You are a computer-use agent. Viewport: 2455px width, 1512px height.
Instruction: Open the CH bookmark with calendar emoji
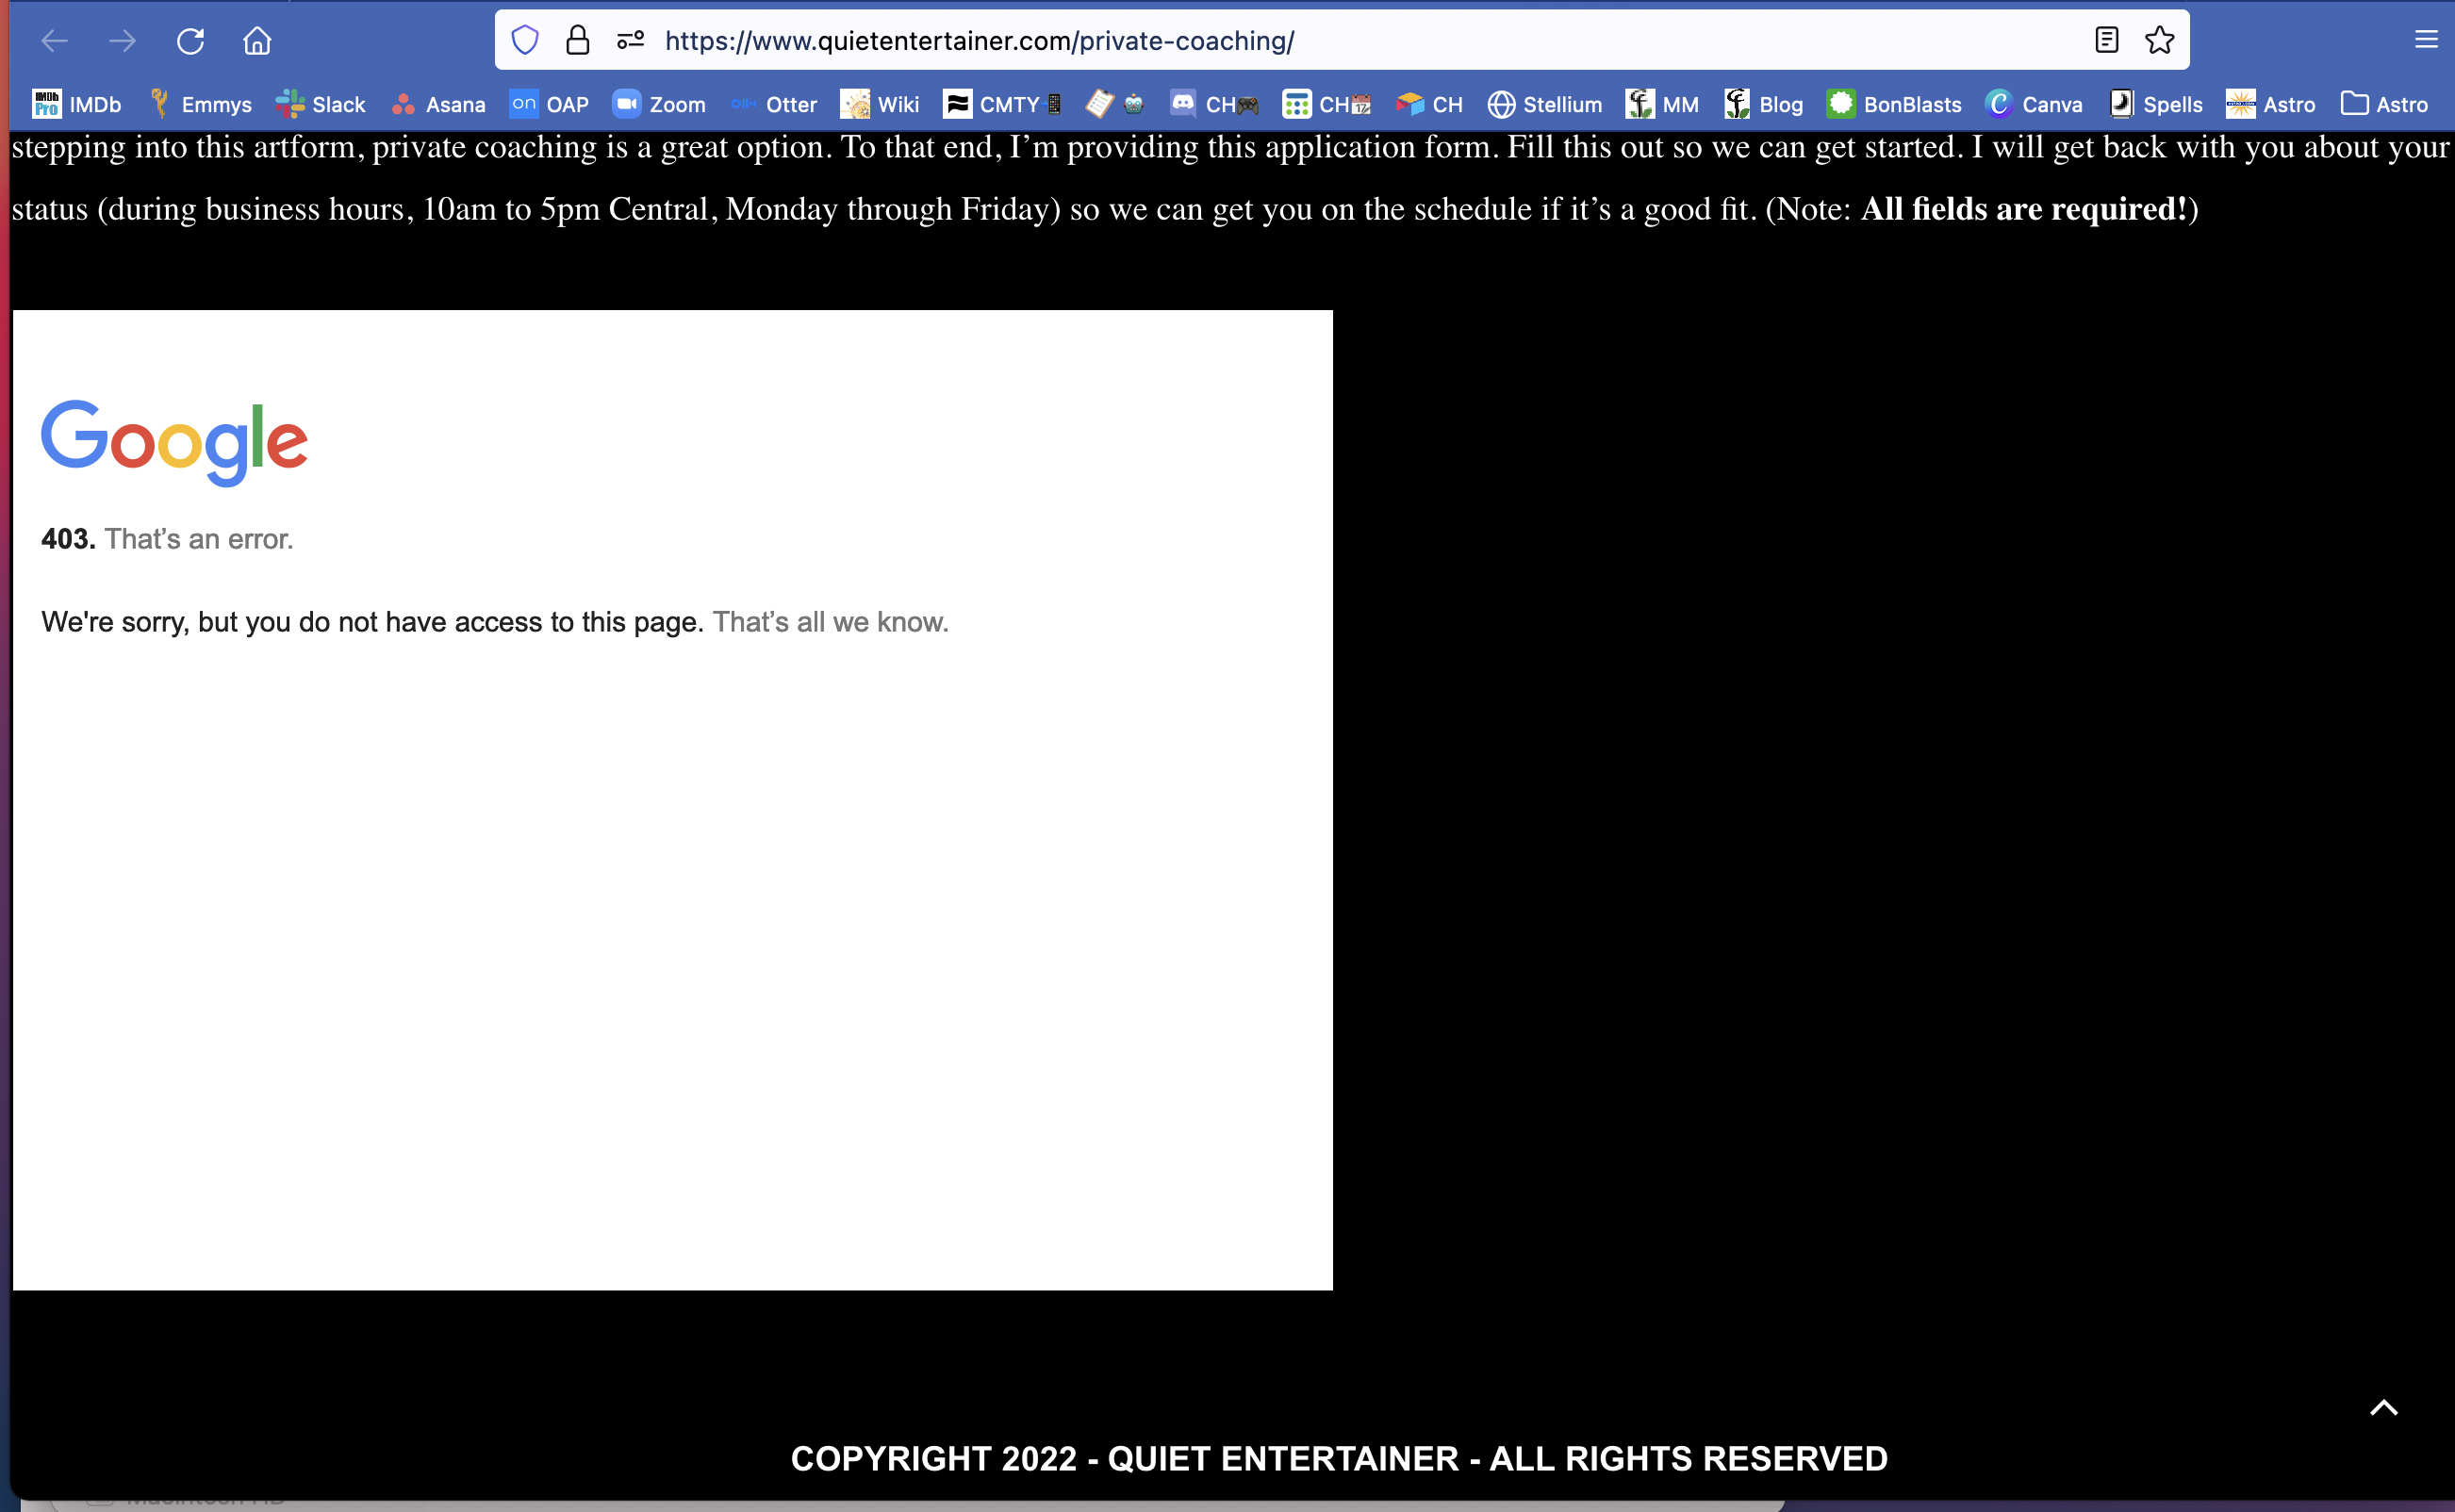1327,104
